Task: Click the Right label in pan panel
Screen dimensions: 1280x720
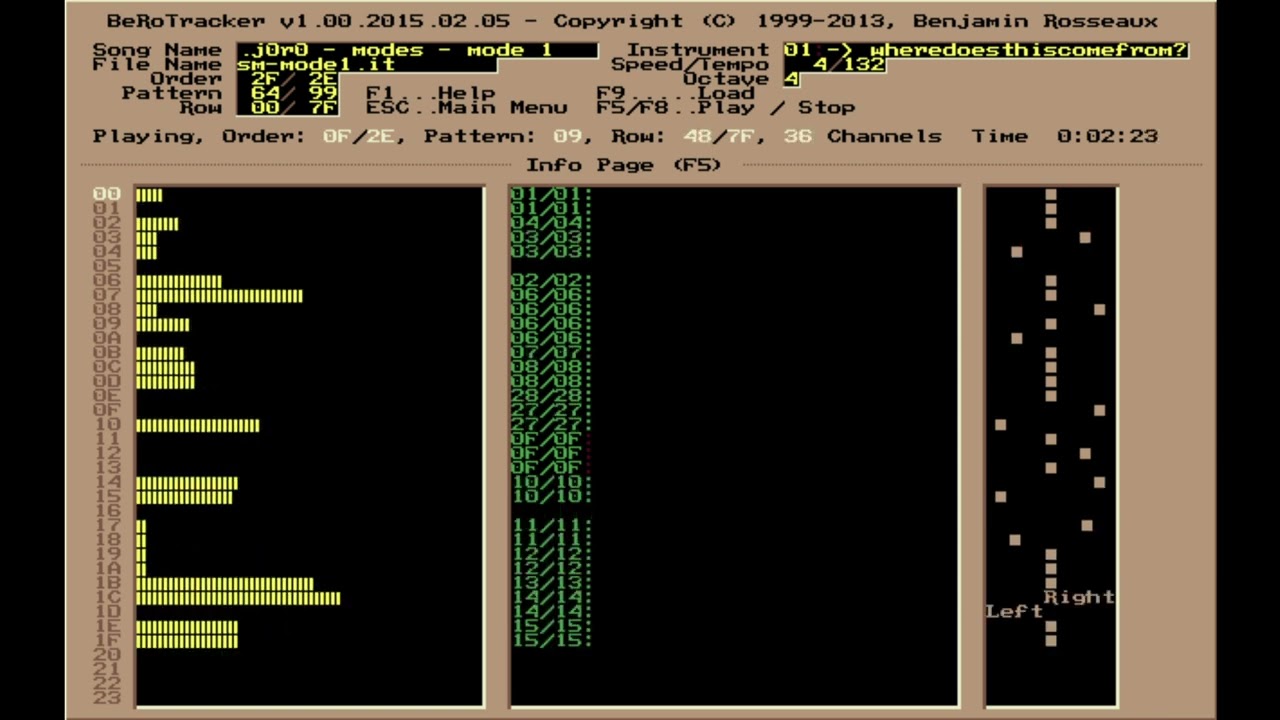Action: pos(1079,598)
